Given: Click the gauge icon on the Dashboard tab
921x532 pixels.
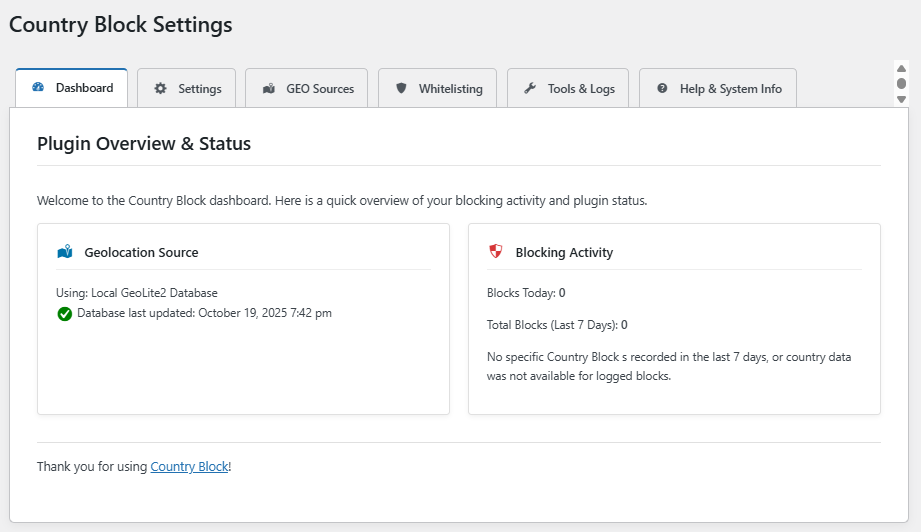Looking at the screenshot, I should tap(38, 88).
